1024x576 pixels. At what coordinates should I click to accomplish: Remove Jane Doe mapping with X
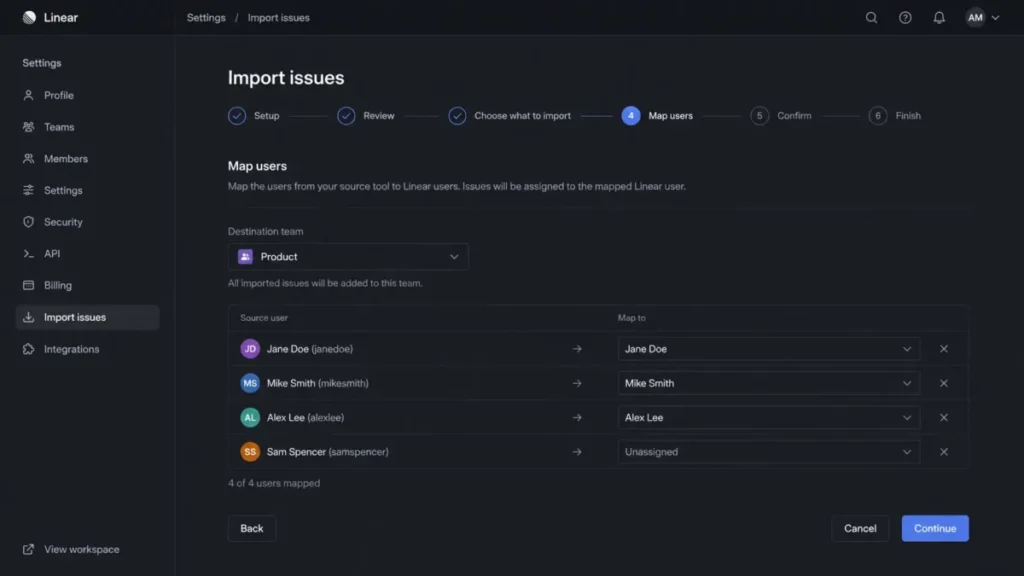tap(944, 349)
